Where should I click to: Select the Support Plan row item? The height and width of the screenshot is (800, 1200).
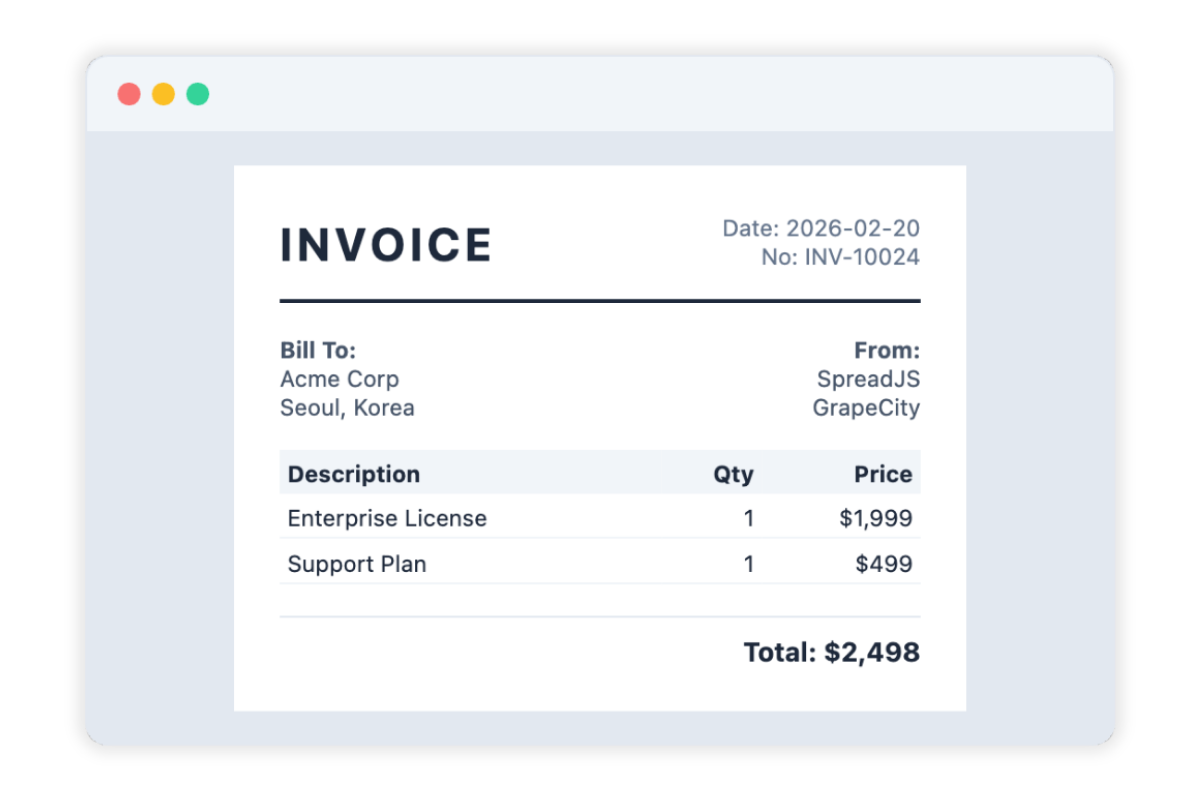[357, 564]
